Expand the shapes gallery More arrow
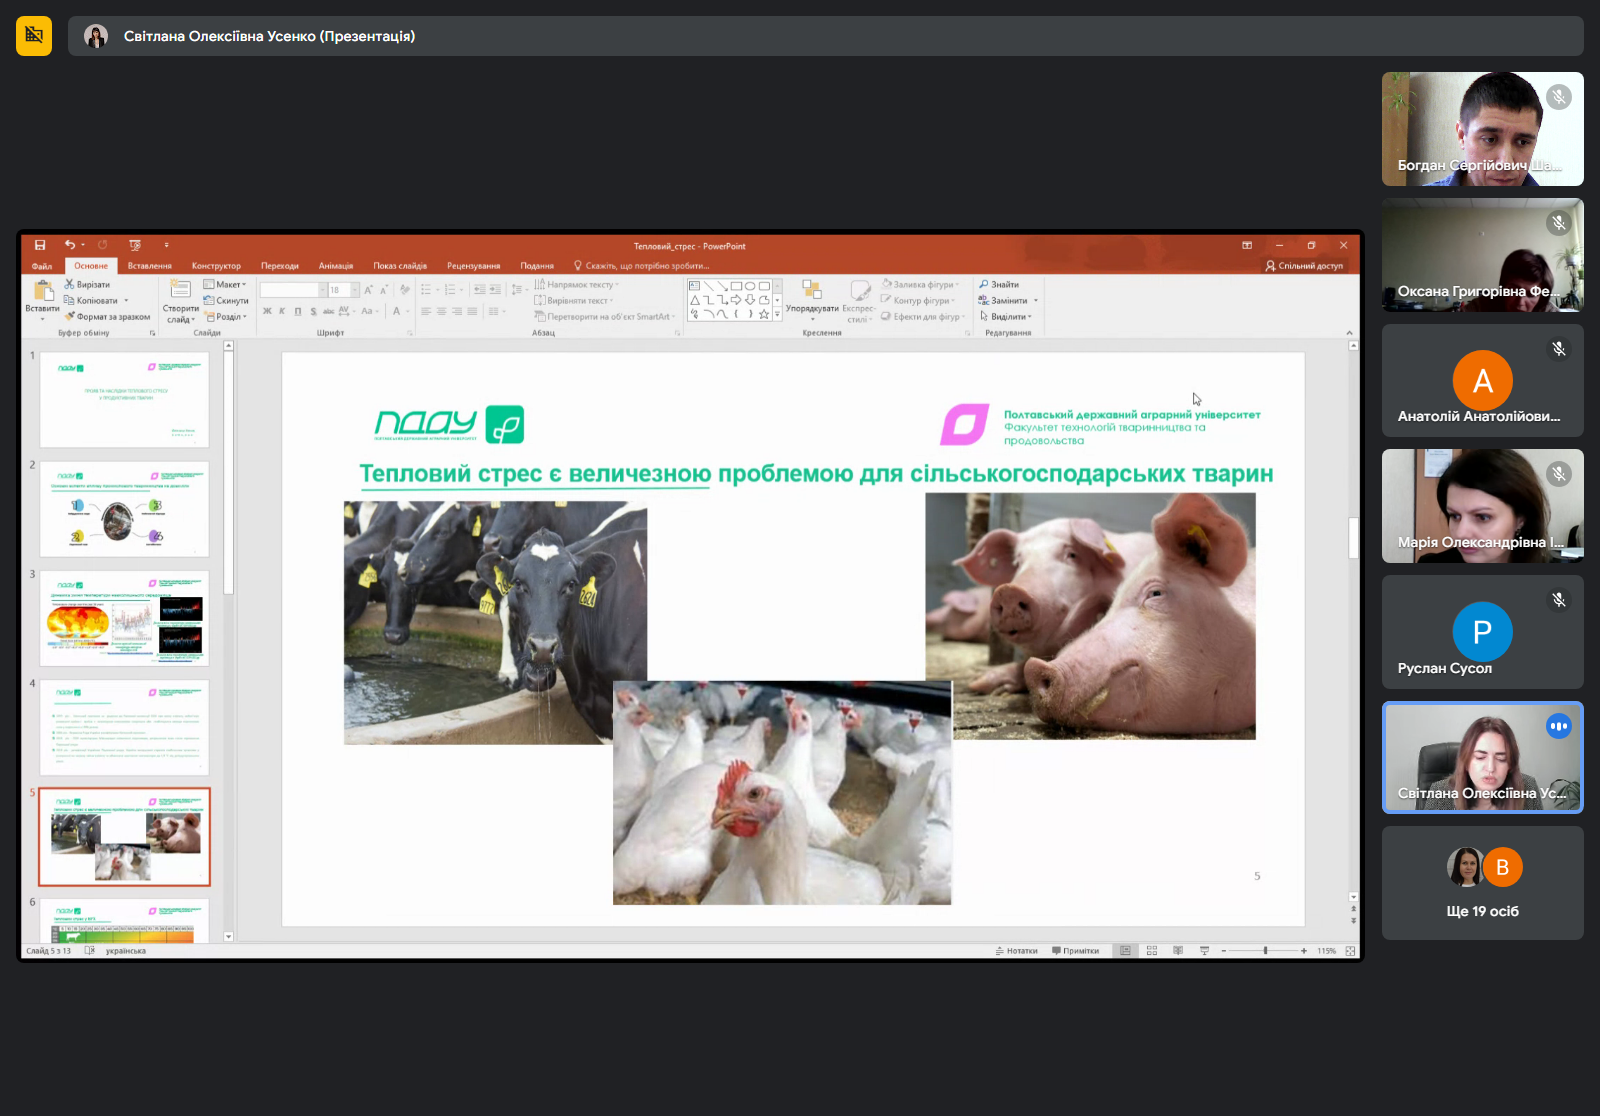The width and height of the screenshot is (1600, 1116). 777,314
